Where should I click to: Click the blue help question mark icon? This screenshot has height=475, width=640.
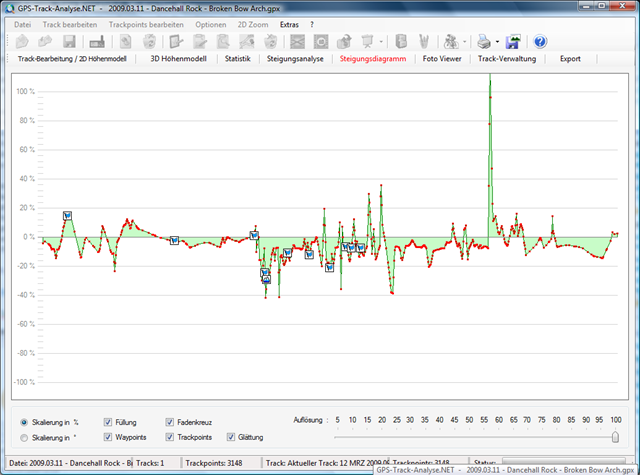click(541, 42)
